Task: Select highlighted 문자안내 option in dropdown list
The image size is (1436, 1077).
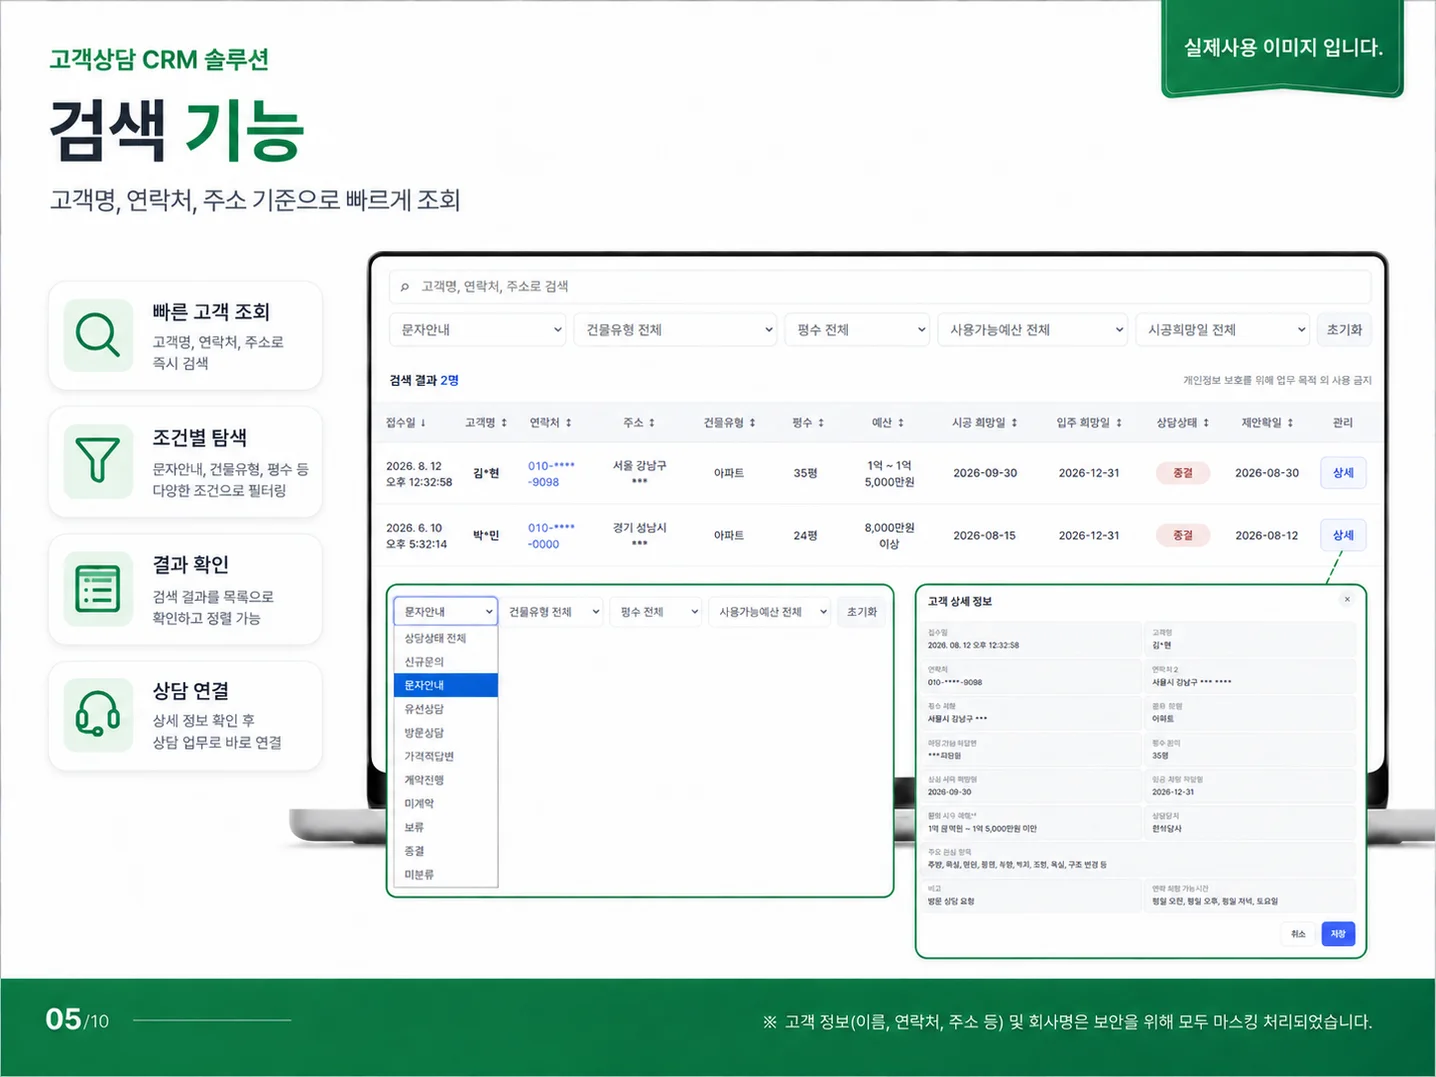Action: coord(446,685)
